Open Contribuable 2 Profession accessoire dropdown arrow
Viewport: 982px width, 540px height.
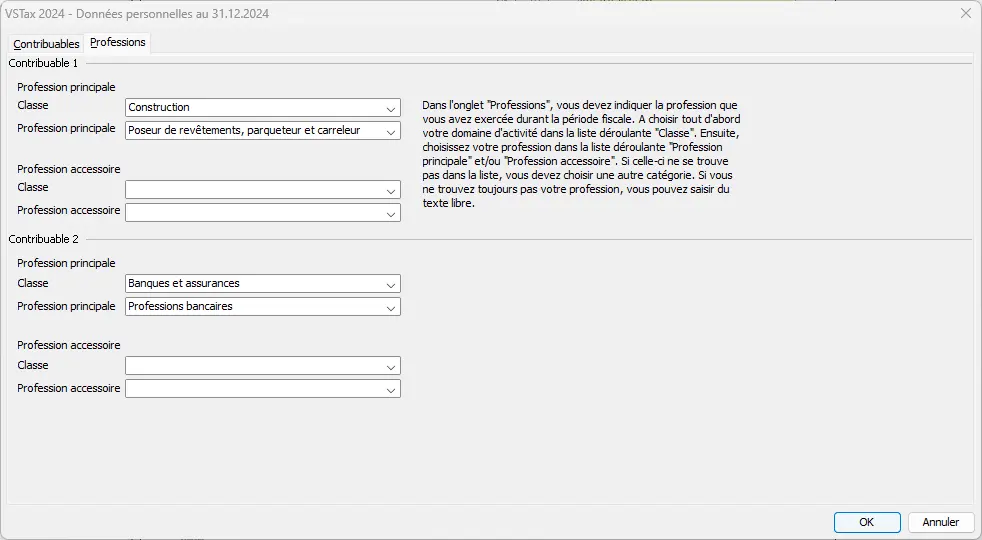coord(390,389)
